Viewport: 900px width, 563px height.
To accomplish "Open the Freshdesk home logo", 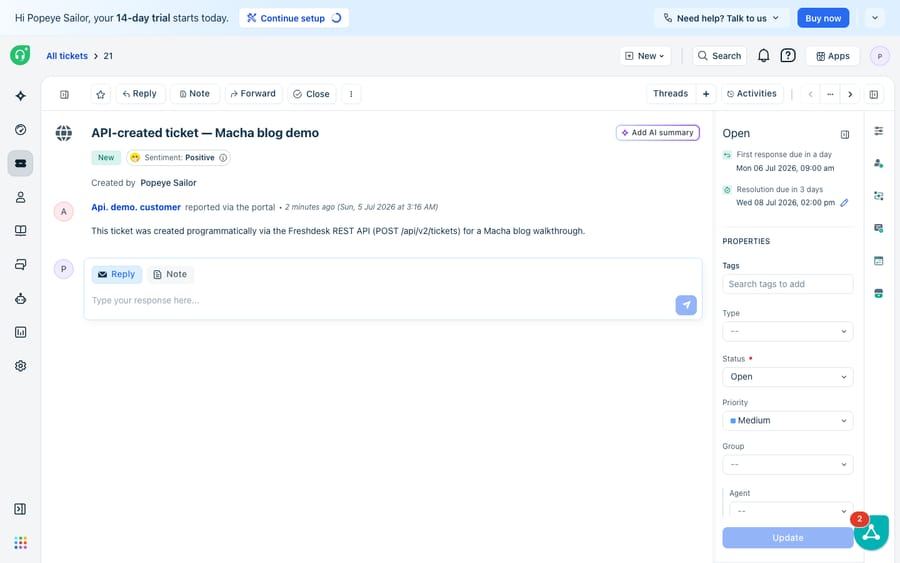I will click(x=20, y=55).
